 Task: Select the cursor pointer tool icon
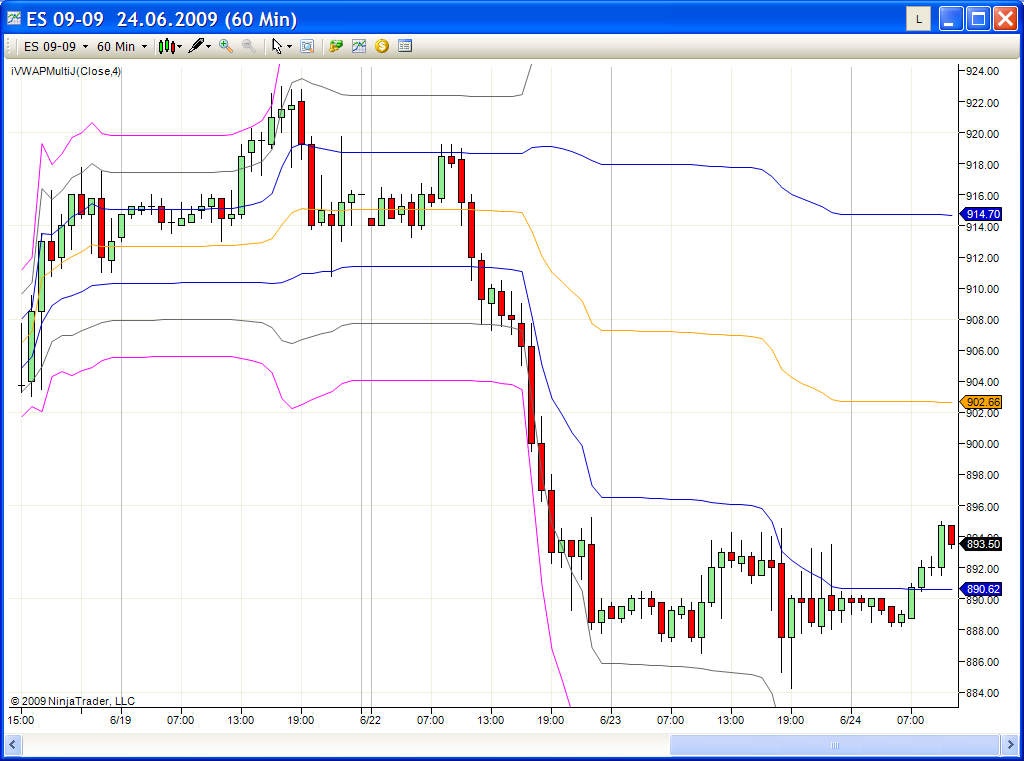click(x=277, y=46)
